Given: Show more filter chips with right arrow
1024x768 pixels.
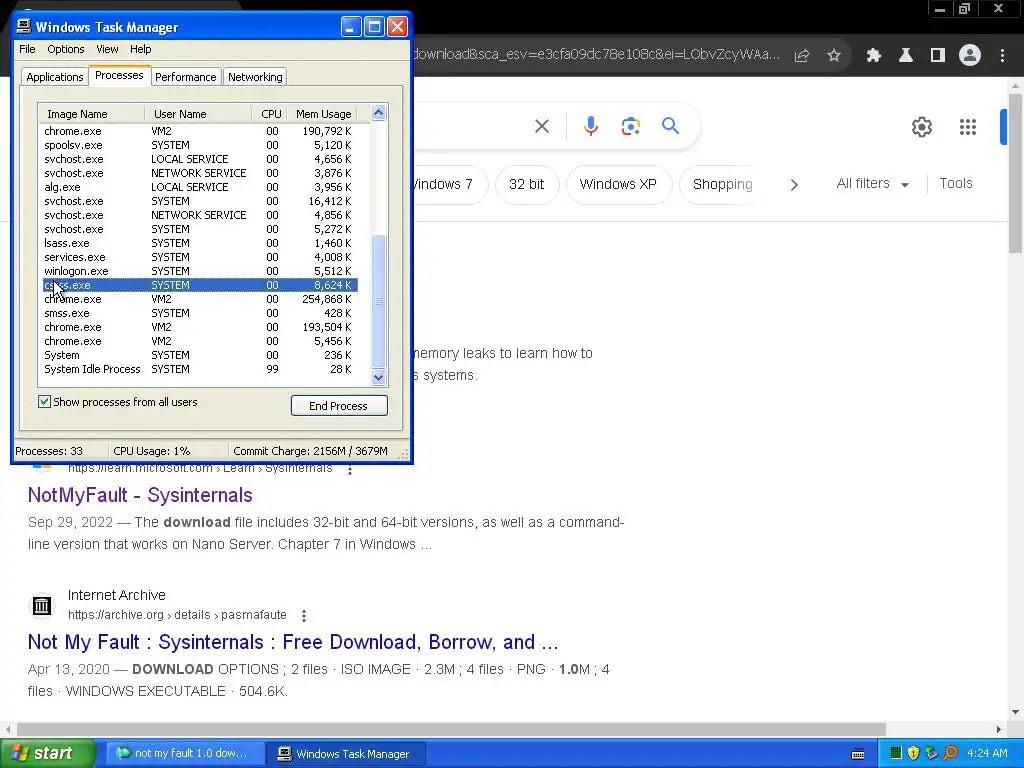Looking at the screenshot, I should (x=794, y=185).
